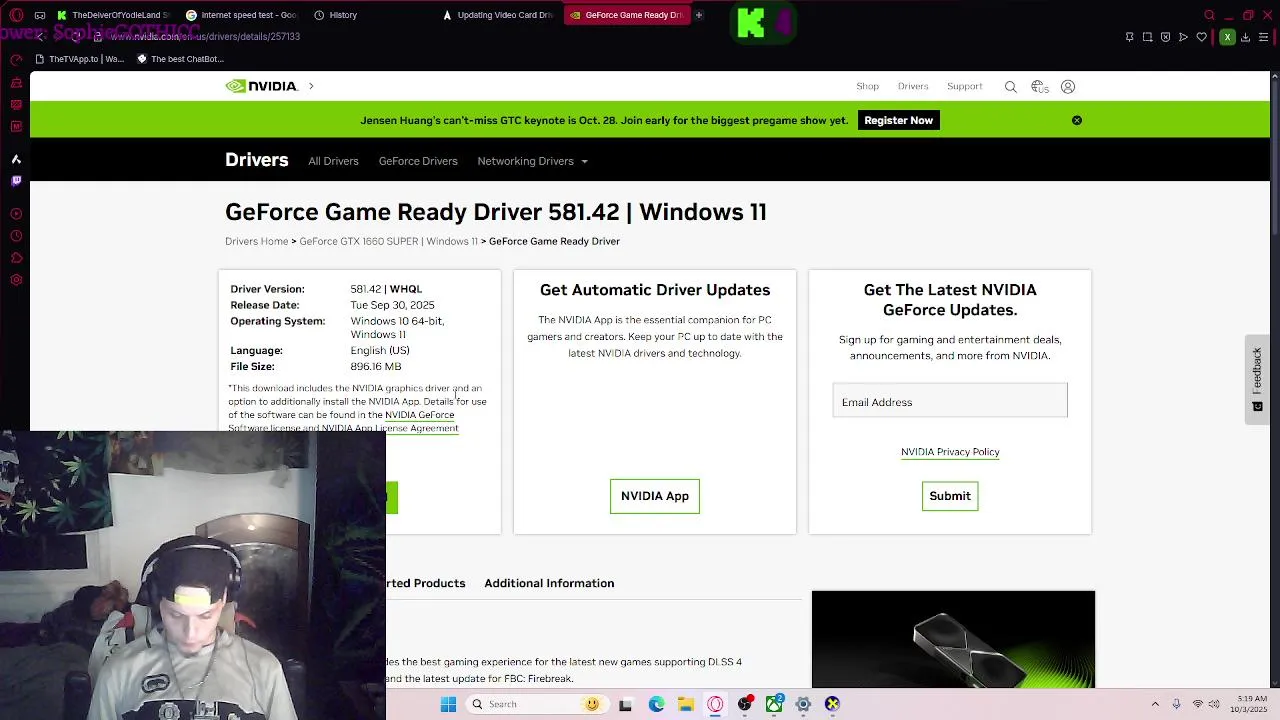Screen dimensions: 1280x720
Task: Show hidden system tray icons
Action: click(1155, 704)
